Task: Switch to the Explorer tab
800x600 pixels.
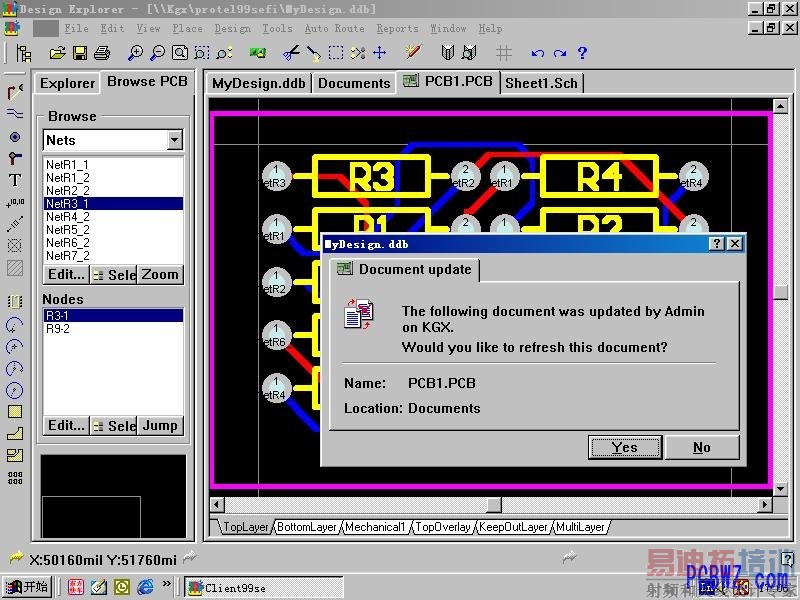Action: (x=67, y=83)
